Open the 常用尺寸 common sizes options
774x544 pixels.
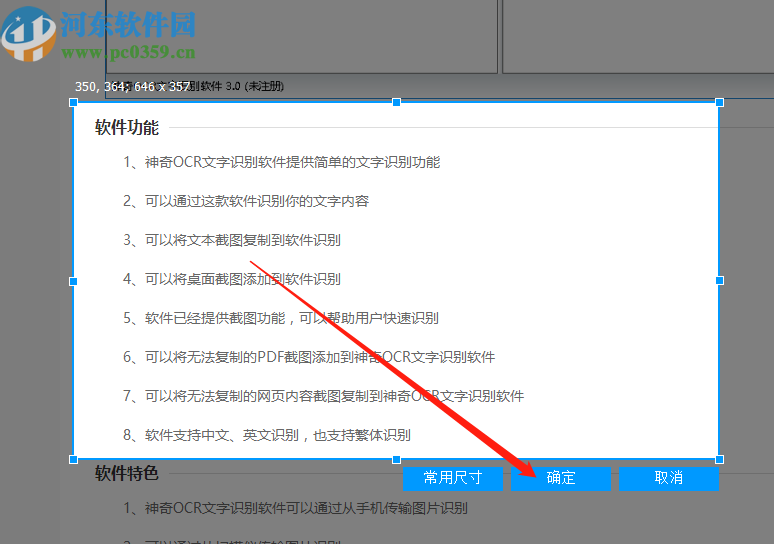453,478
